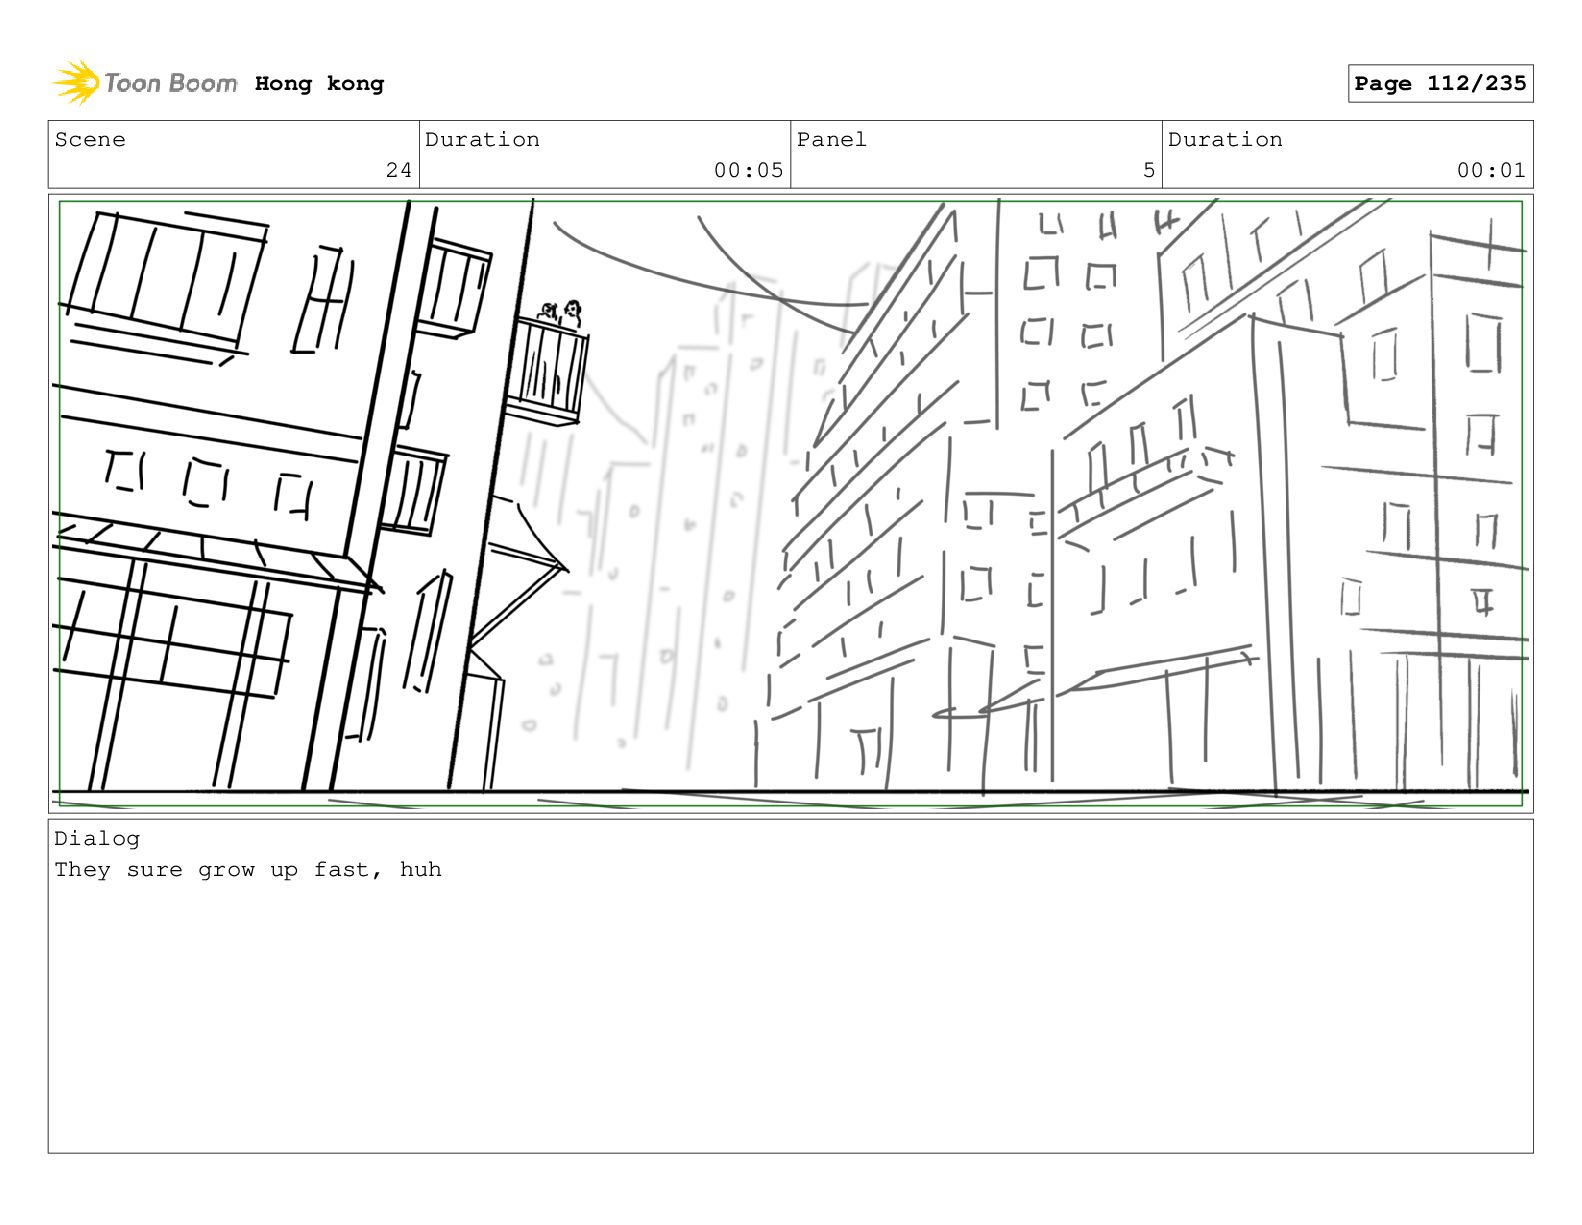Click the 'Panel' header label
The width and height of the screenshot is (1582, 1225).
click(x=832, y=139)
